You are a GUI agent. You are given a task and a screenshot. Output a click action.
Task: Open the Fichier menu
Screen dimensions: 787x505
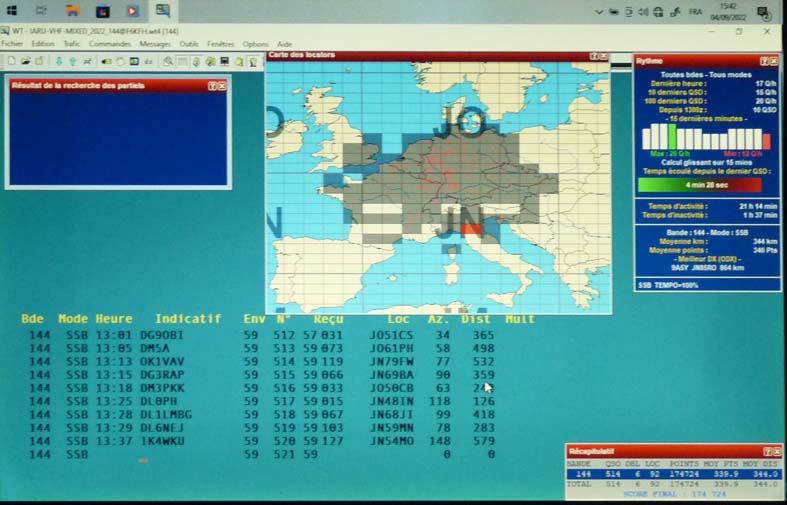(x=12, y=44)
